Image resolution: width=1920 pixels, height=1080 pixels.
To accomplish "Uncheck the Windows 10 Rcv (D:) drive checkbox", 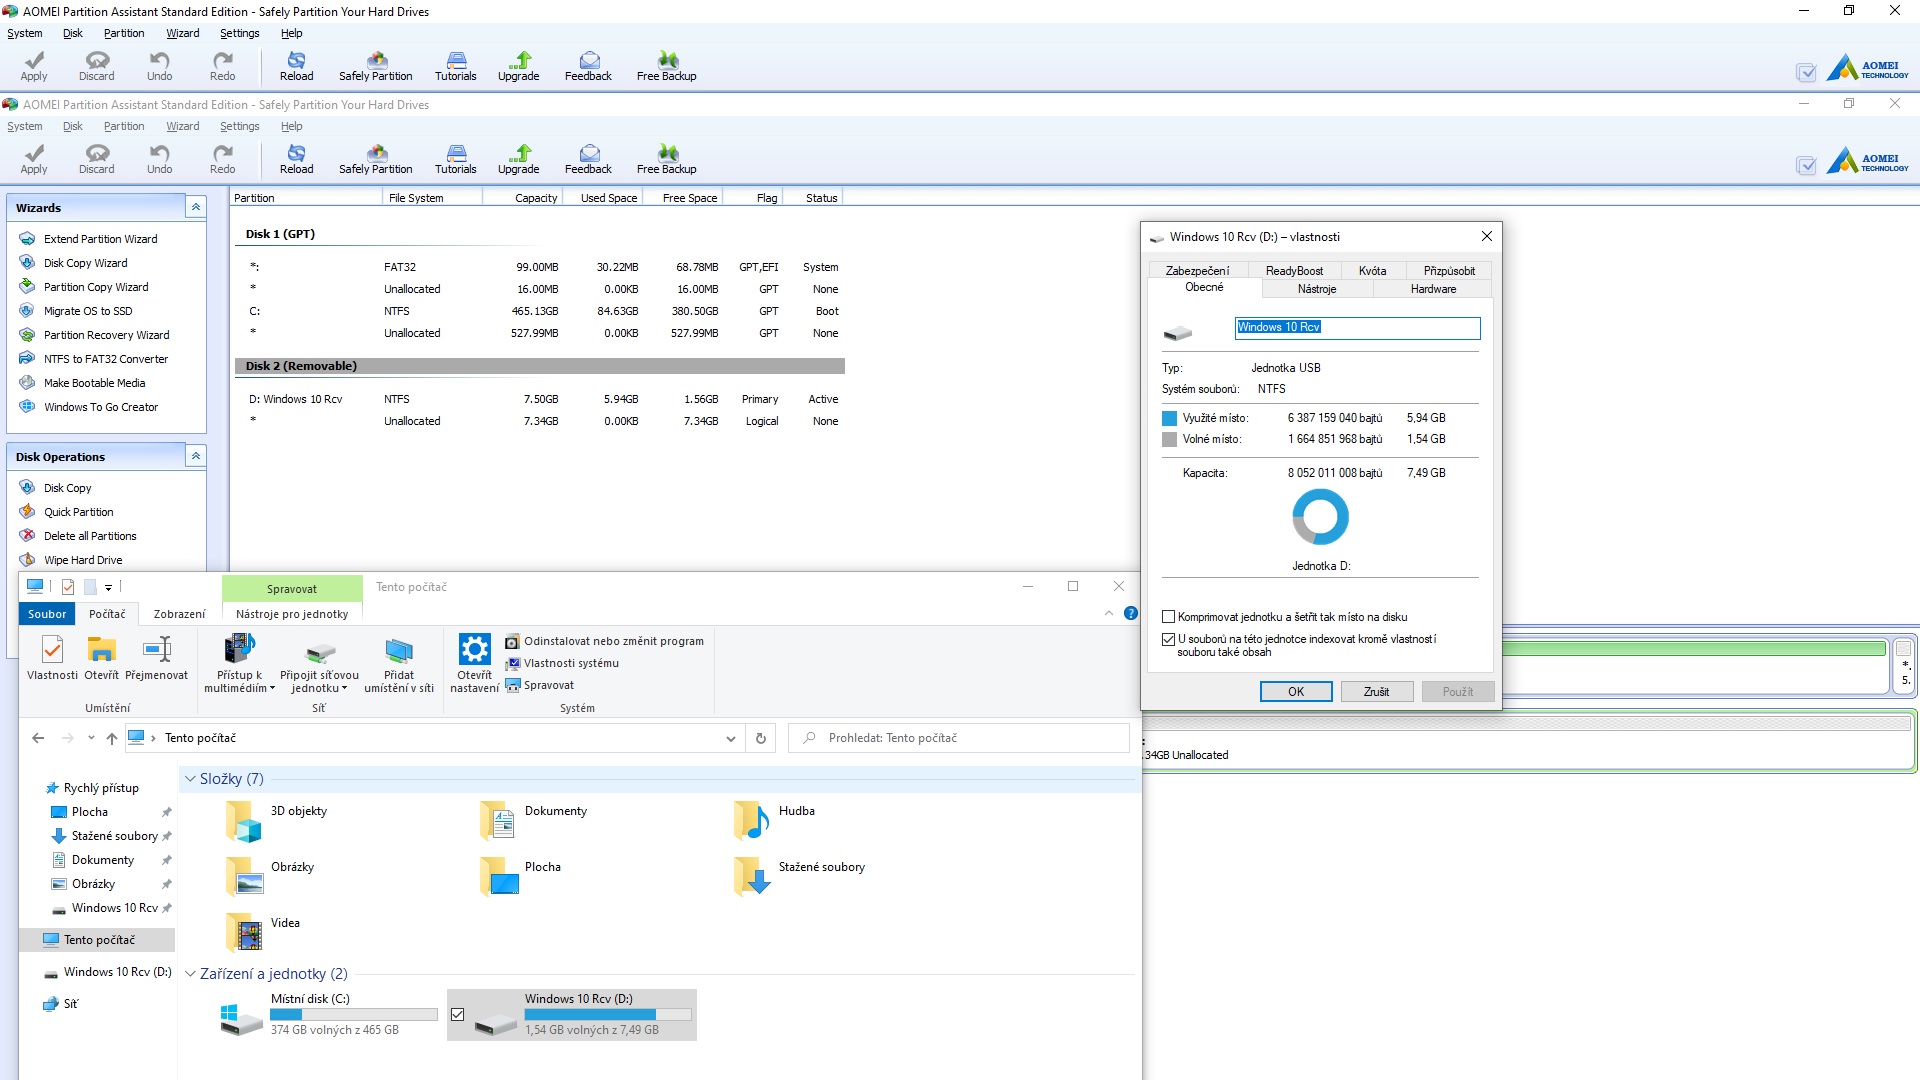I will pyautogui.click(x=458, y=1014).
